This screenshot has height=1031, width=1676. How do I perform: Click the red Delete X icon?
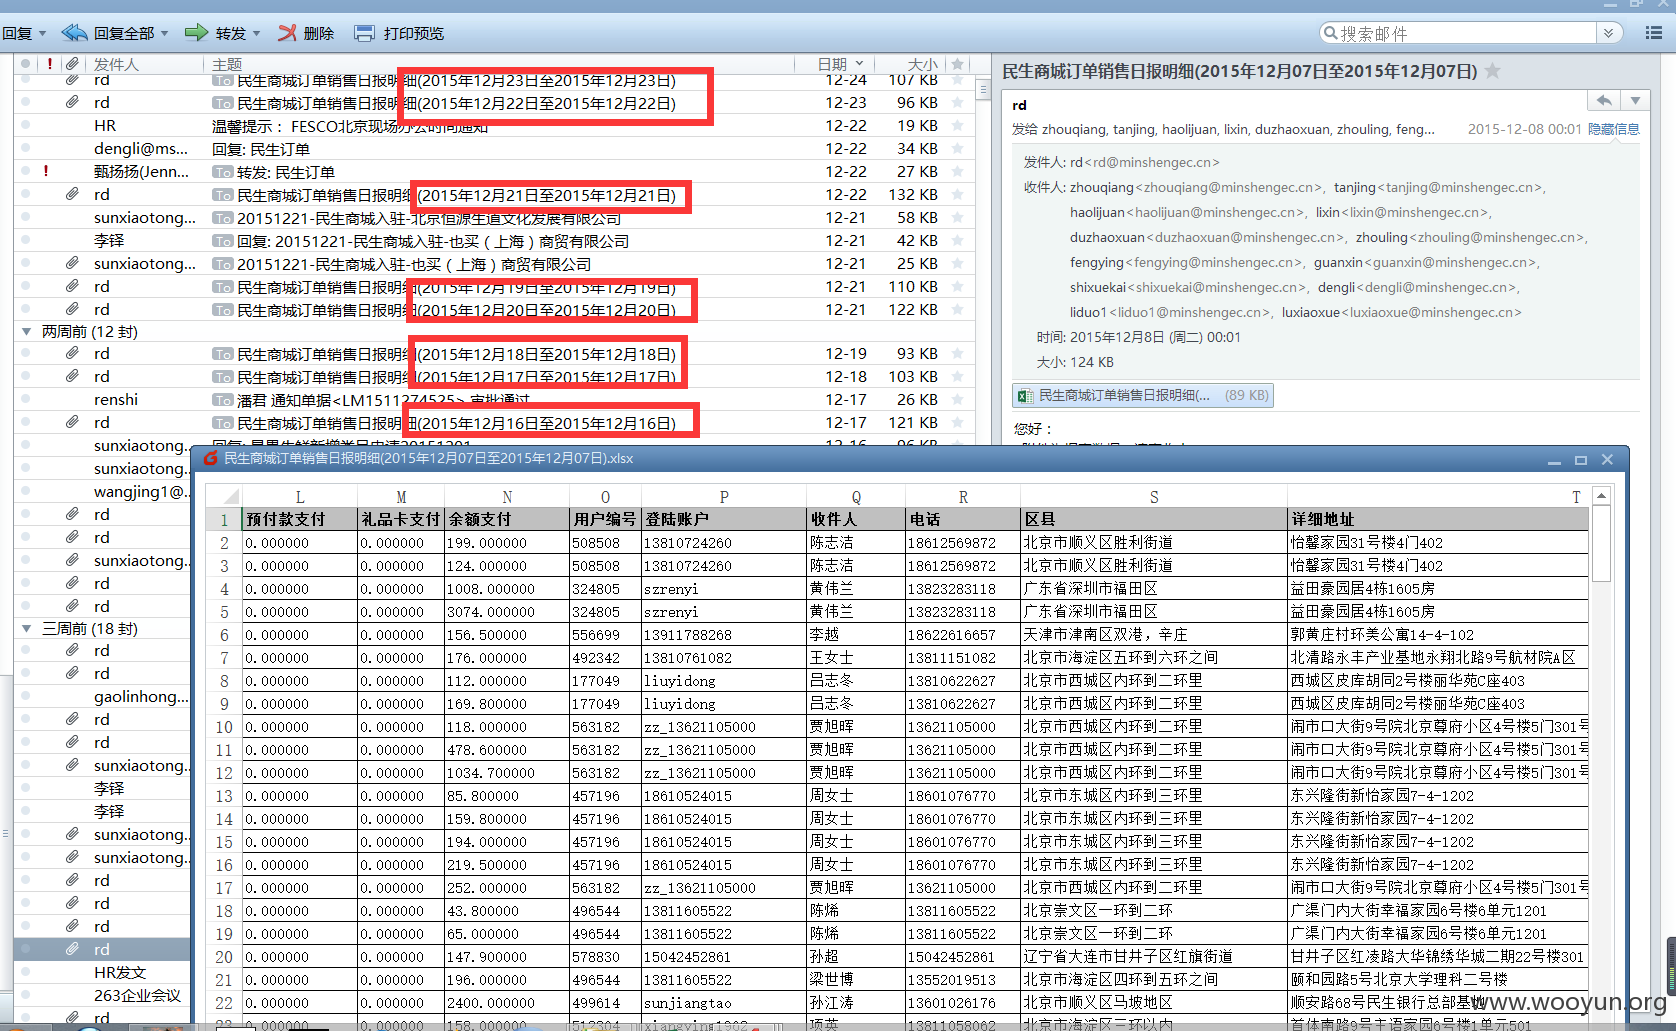click(x=287, y=33)
